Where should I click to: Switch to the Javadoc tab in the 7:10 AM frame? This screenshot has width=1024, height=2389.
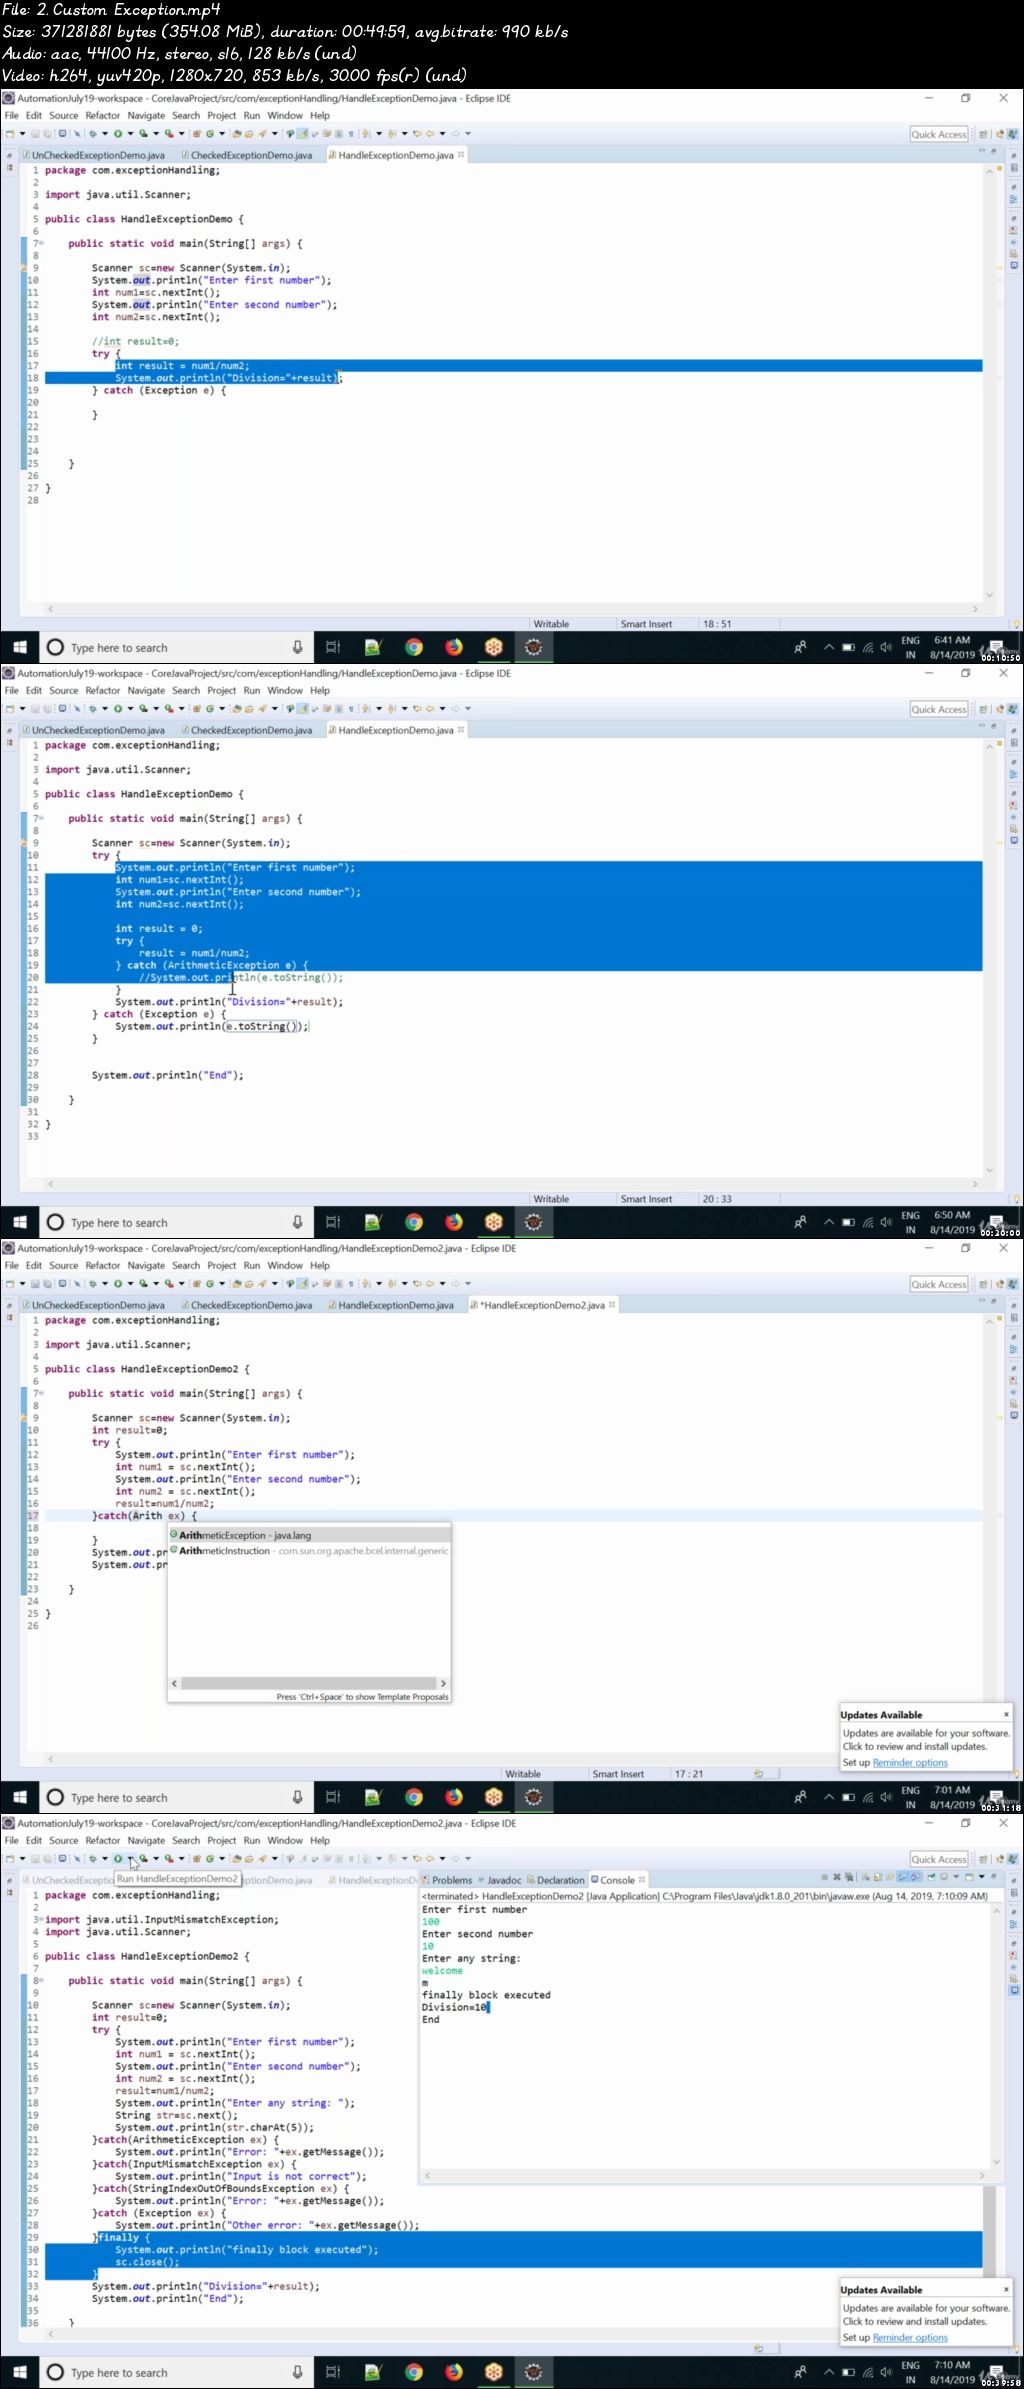500,1880
